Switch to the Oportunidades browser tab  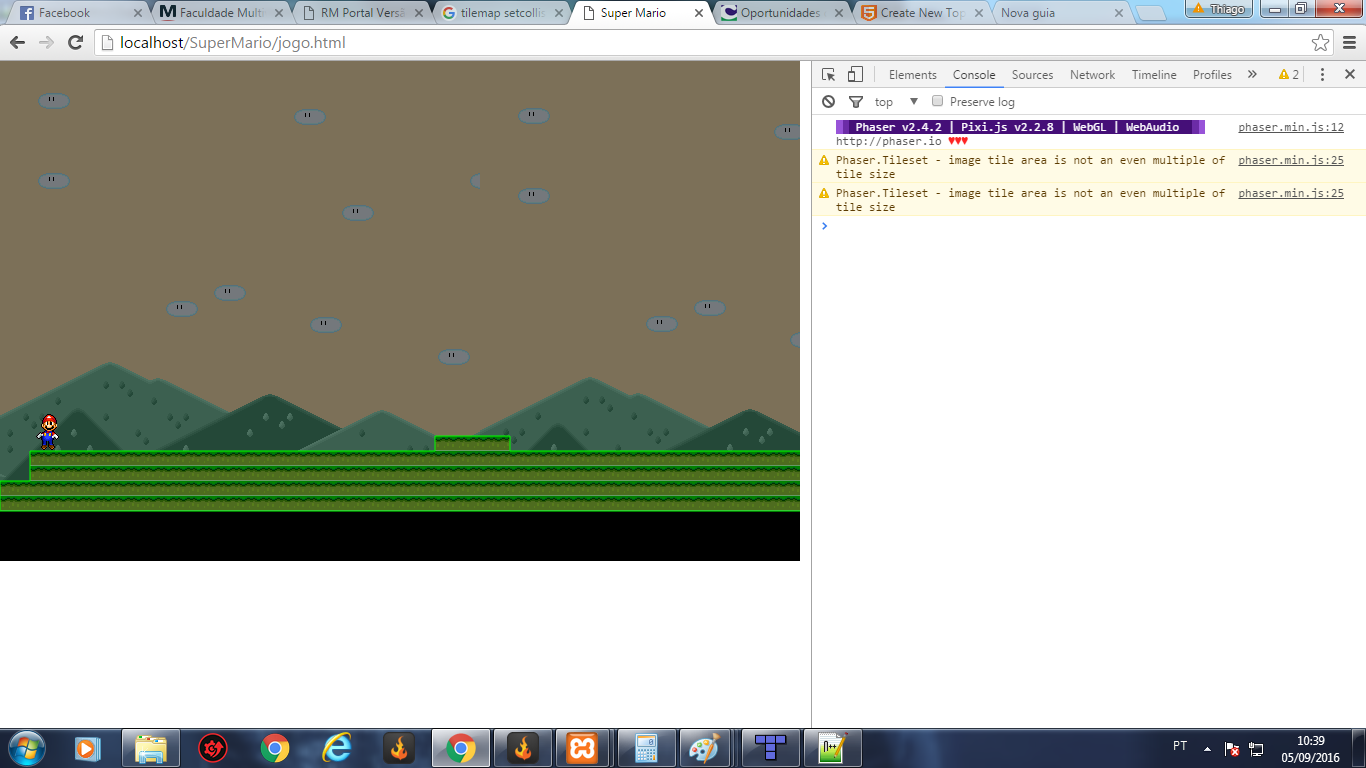[784, 13]
